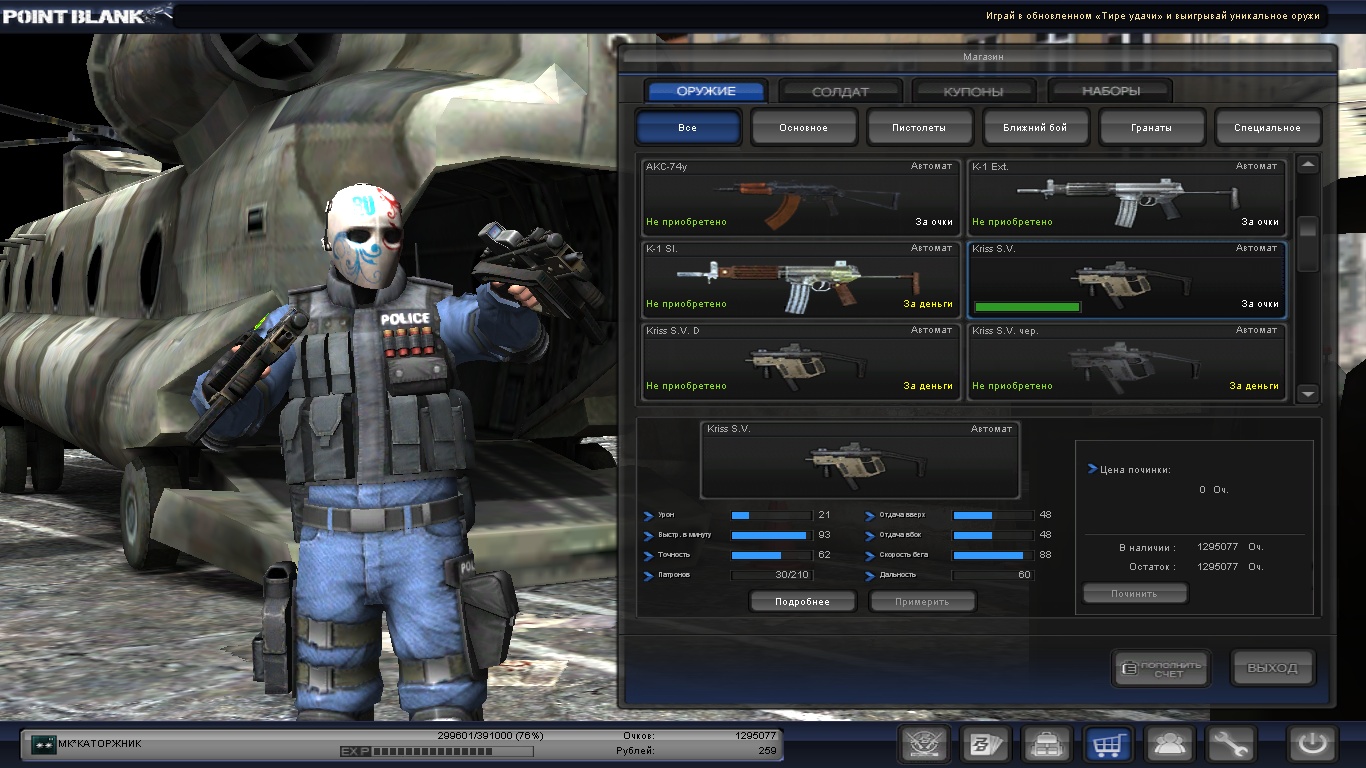Viewport: 1366px width, 768px height.
Task: Click the 299601/391000 (76%) experience text
Action: pyautogui.click(x=488, y=735)
